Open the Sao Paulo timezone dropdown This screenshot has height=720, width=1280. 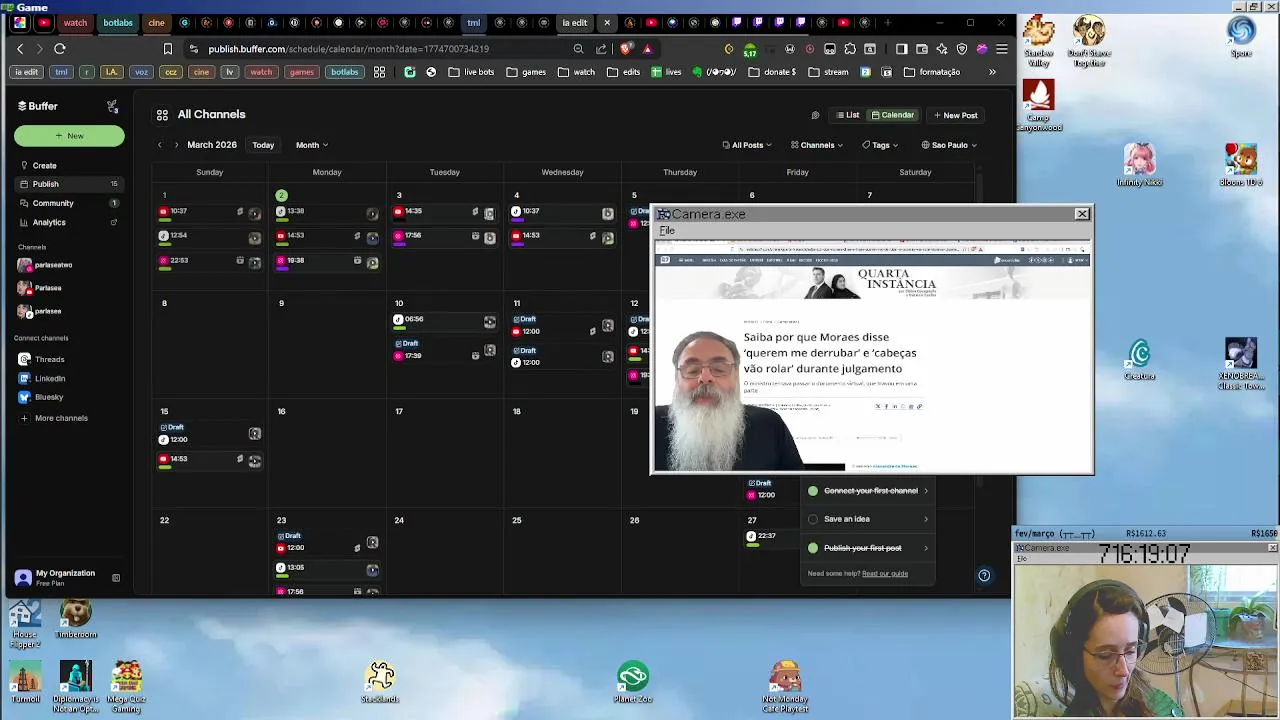click(949, 145)
